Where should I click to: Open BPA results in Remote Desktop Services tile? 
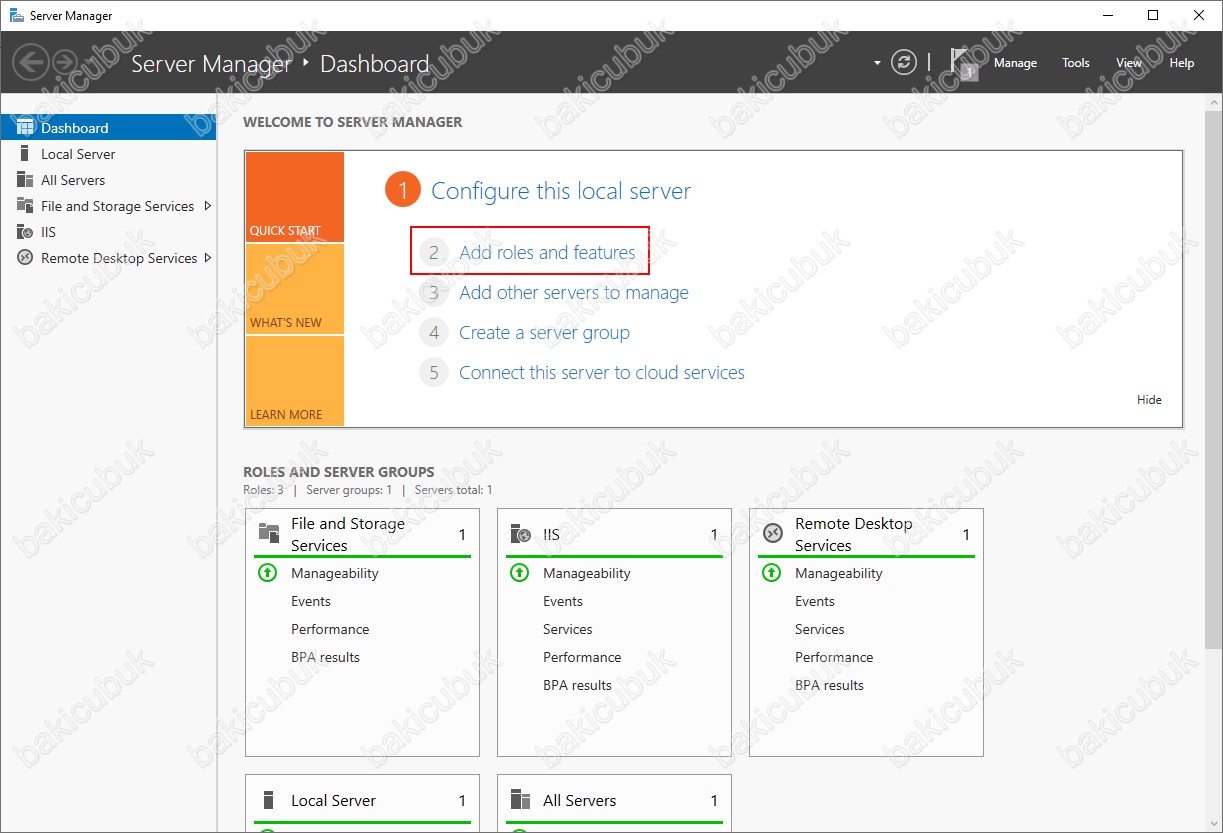click(x=829, y=685)
